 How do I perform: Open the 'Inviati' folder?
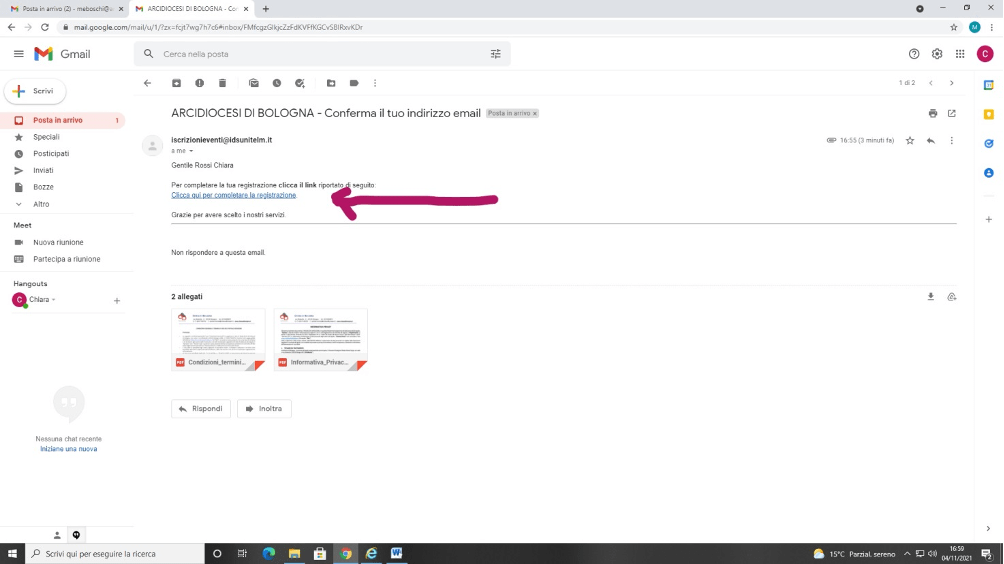point(44,170)
